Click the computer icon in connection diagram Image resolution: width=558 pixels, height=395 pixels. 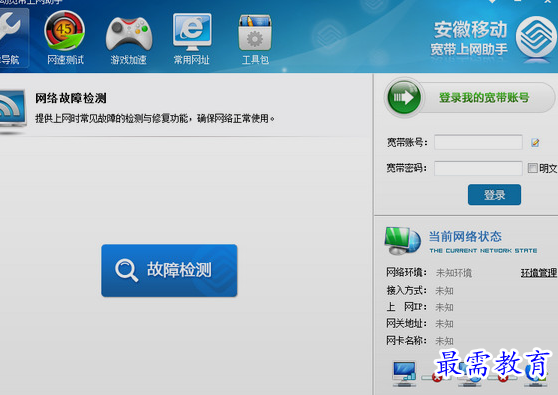click(404, 373)
